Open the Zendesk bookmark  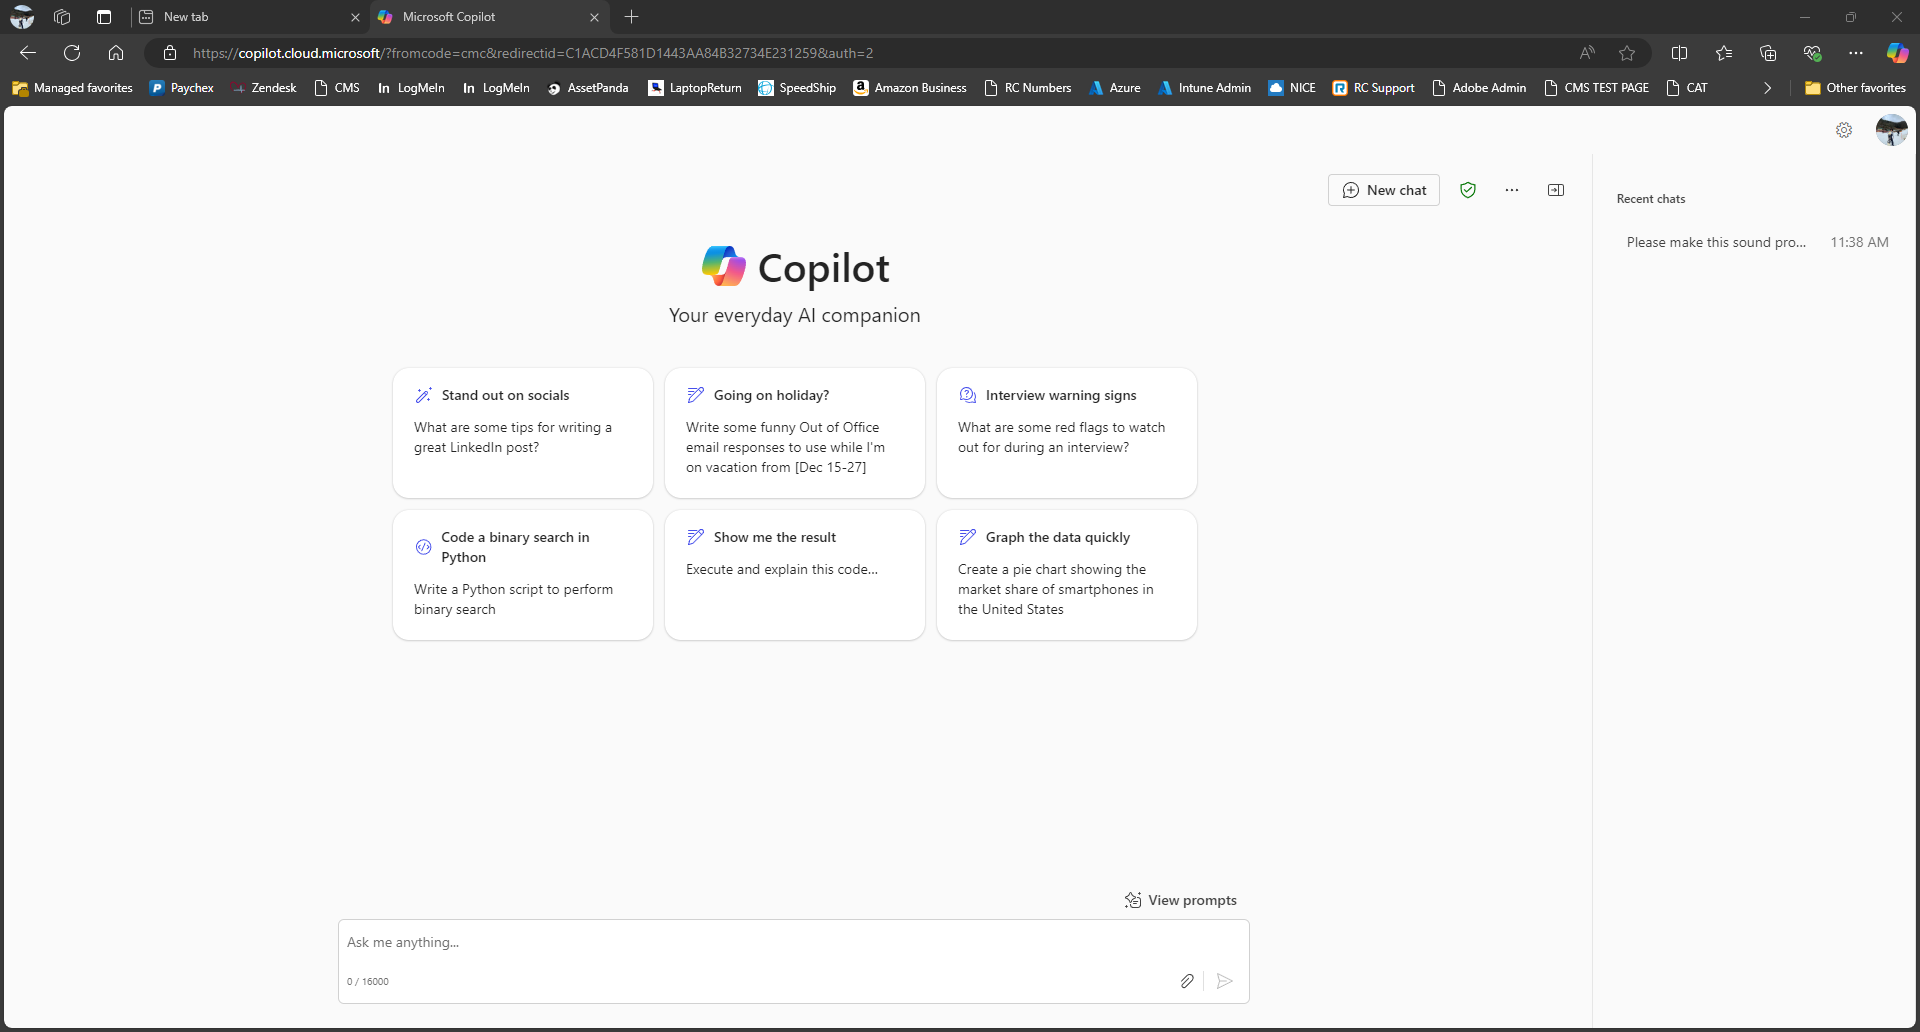pyautogui.click(x=264, y=88)
